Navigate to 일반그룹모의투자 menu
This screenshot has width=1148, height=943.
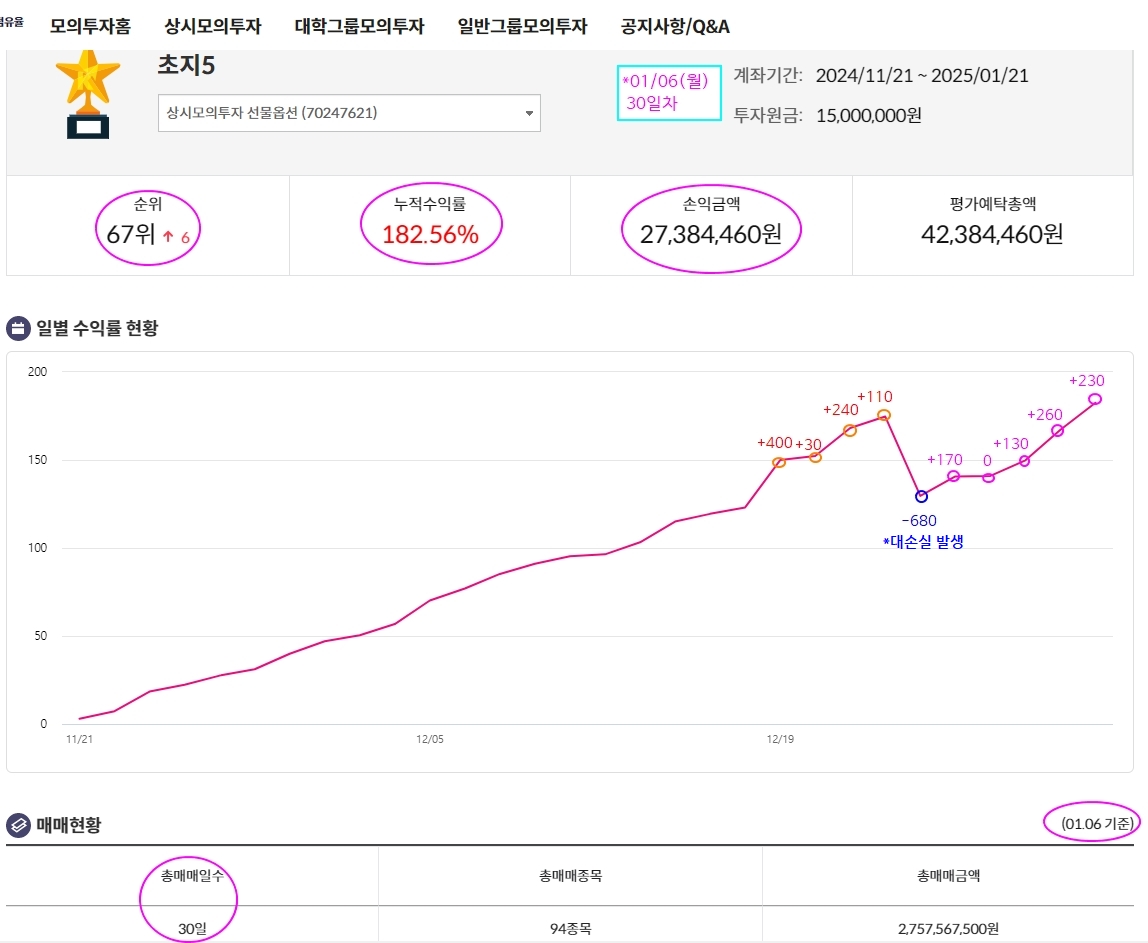point(523,26)
